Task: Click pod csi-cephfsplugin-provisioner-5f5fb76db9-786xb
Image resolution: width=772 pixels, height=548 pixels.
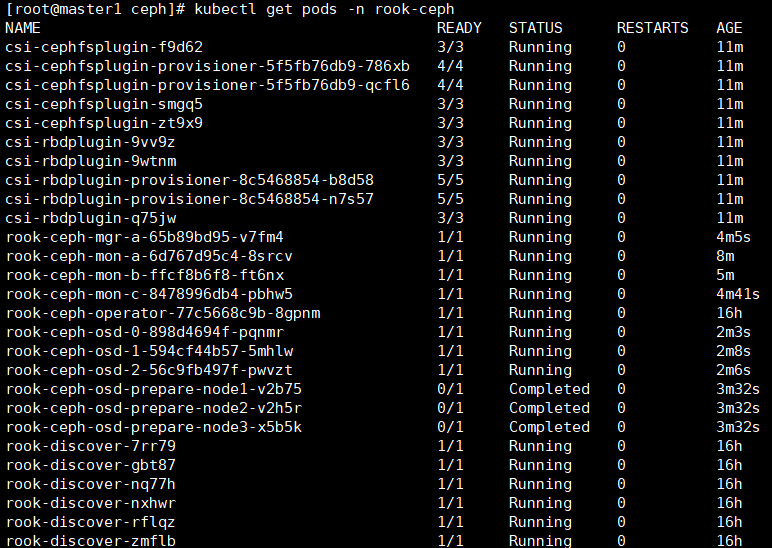Action: [x=207, y=66]
